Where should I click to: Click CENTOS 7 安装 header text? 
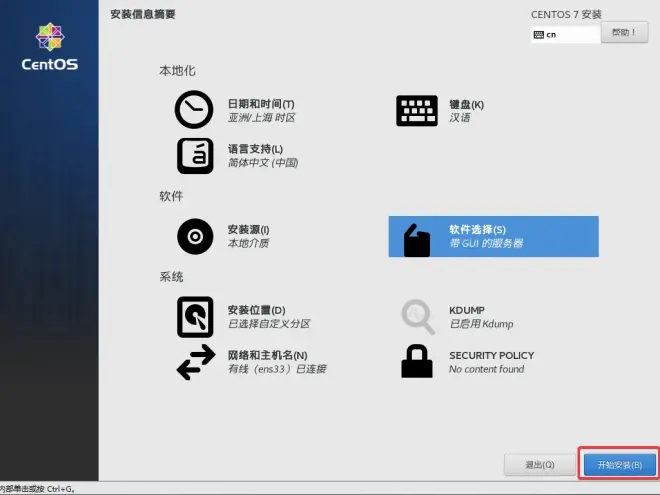click(x=566, y=15)
